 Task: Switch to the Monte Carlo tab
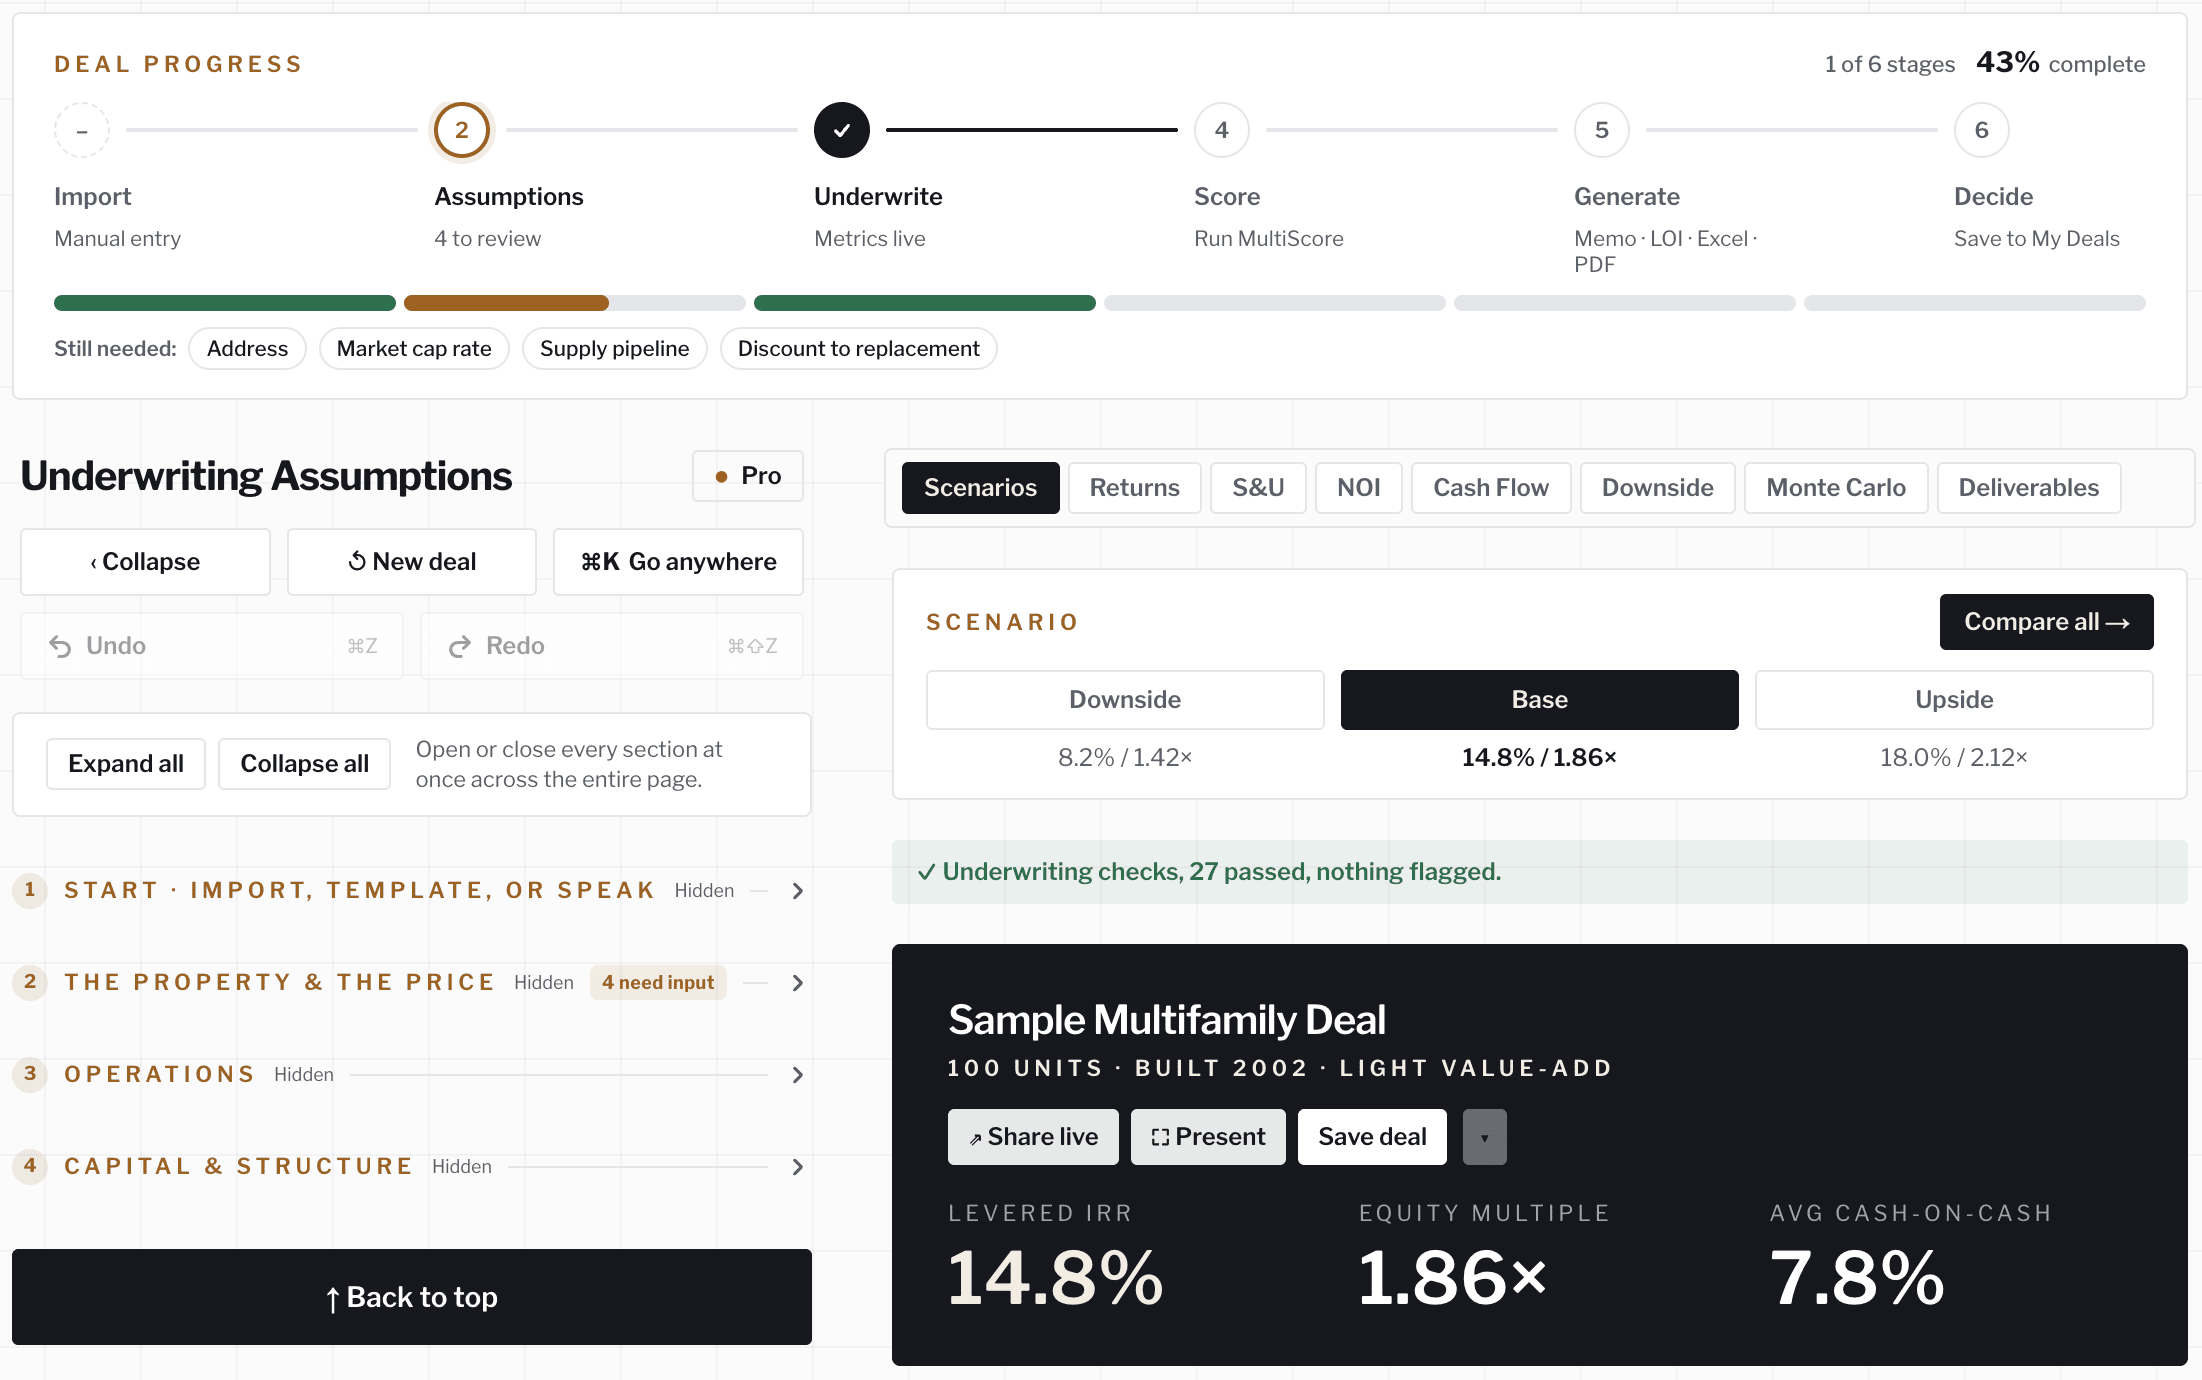[1836, 488]
